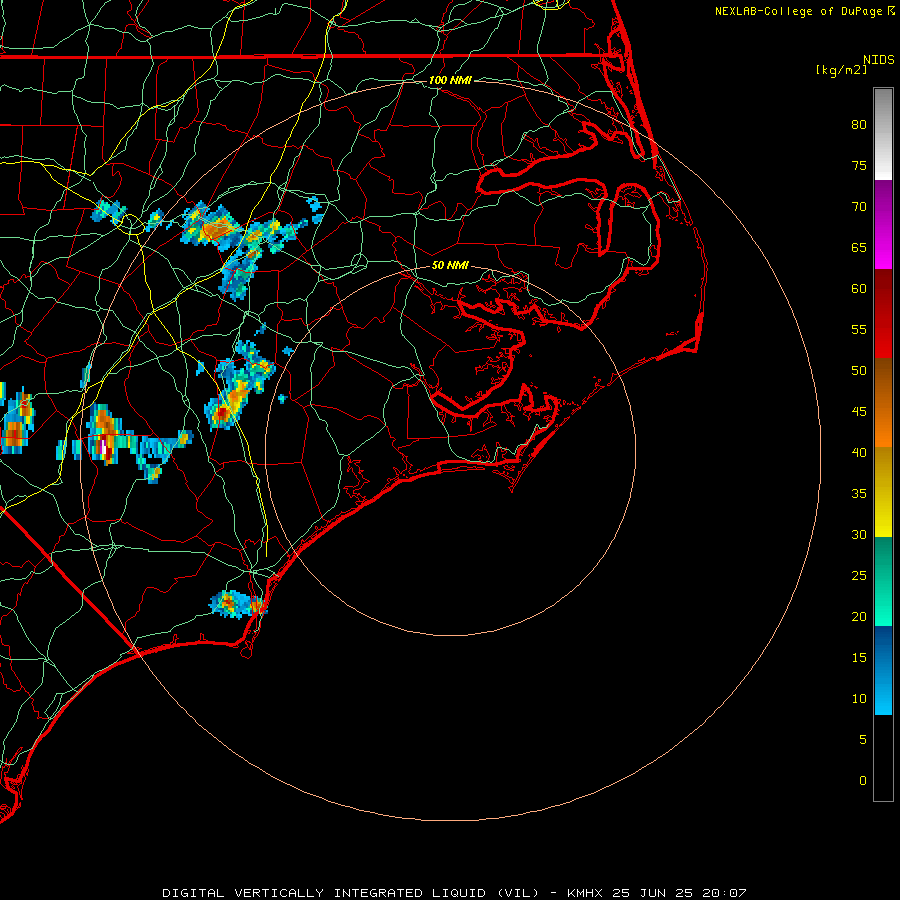This screenshot has height=900, width=900.
Task: Click the gray-white top of color bar
Action: coord(883,134)
